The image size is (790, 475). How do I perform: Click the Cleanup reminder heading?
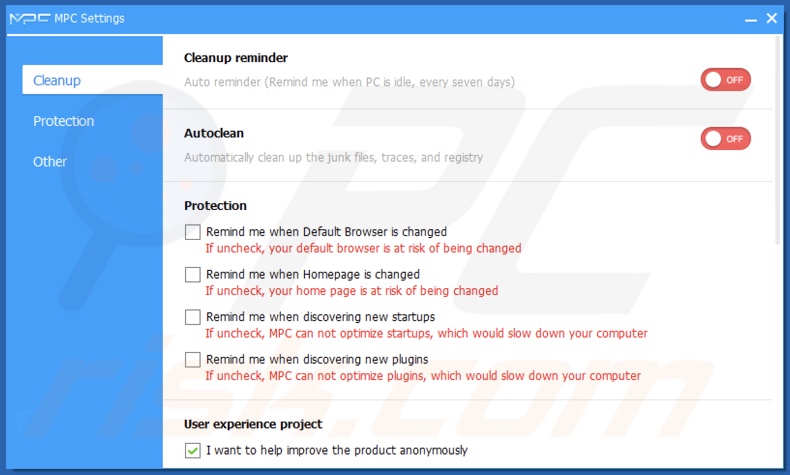tap(236, 58)
